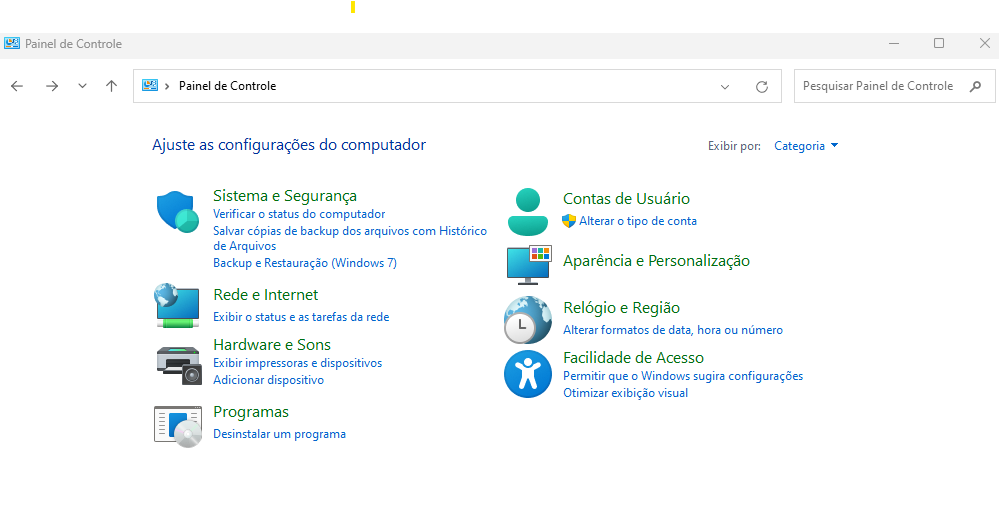Click the Sistema e Segurança shield icon

(x=178, y=212)
